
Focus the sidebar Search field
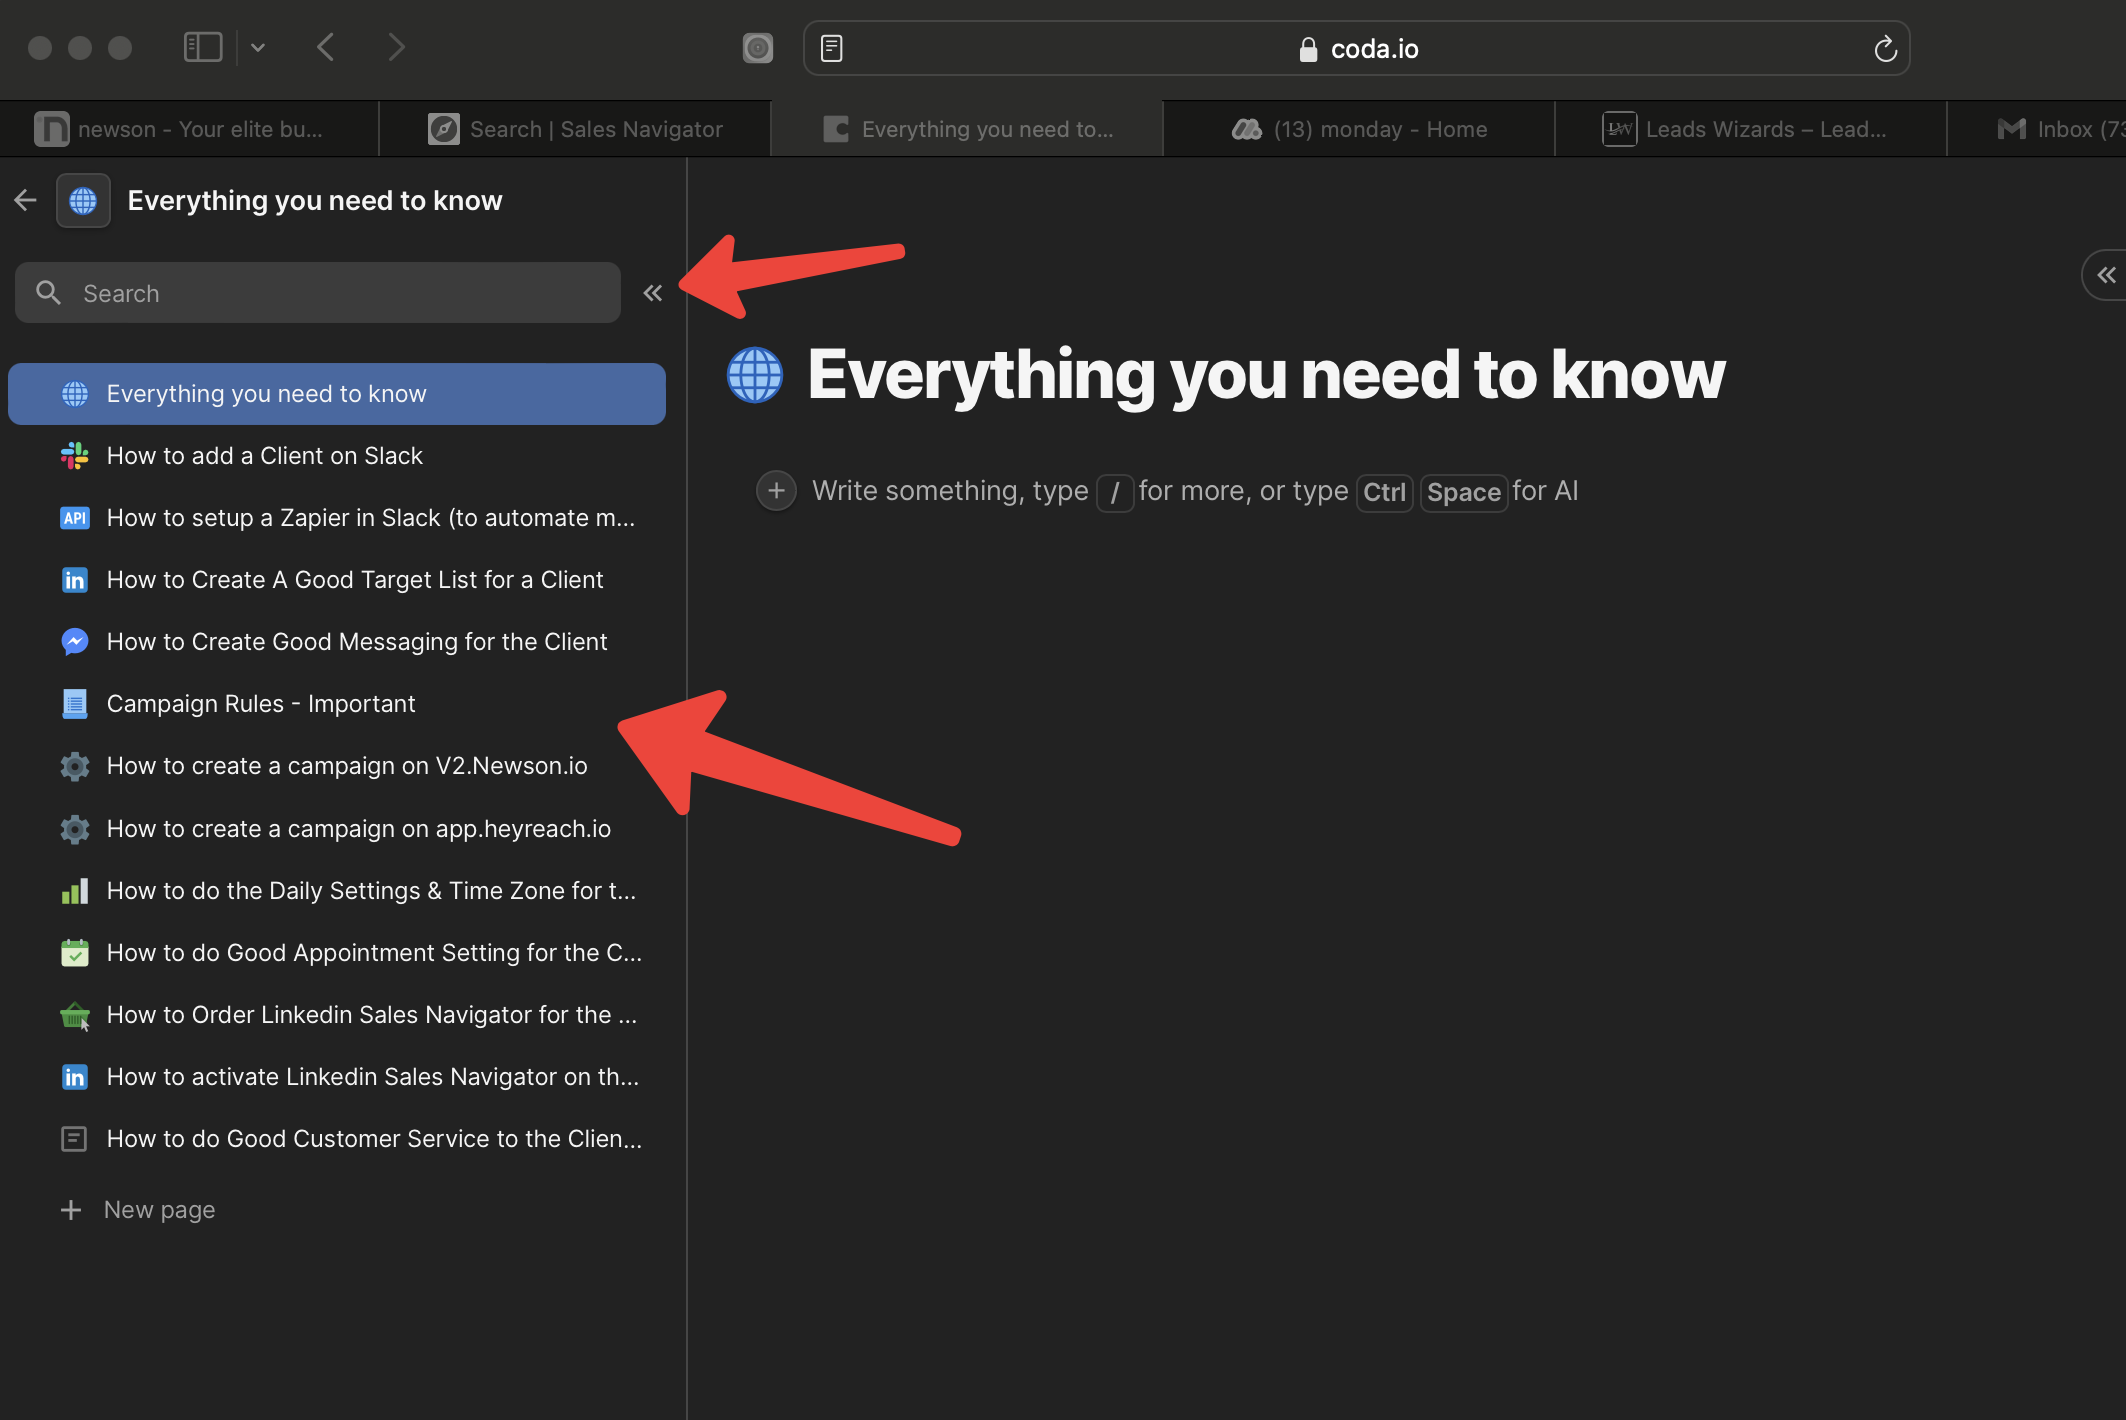pyautogui.click(x=318, y=293)
